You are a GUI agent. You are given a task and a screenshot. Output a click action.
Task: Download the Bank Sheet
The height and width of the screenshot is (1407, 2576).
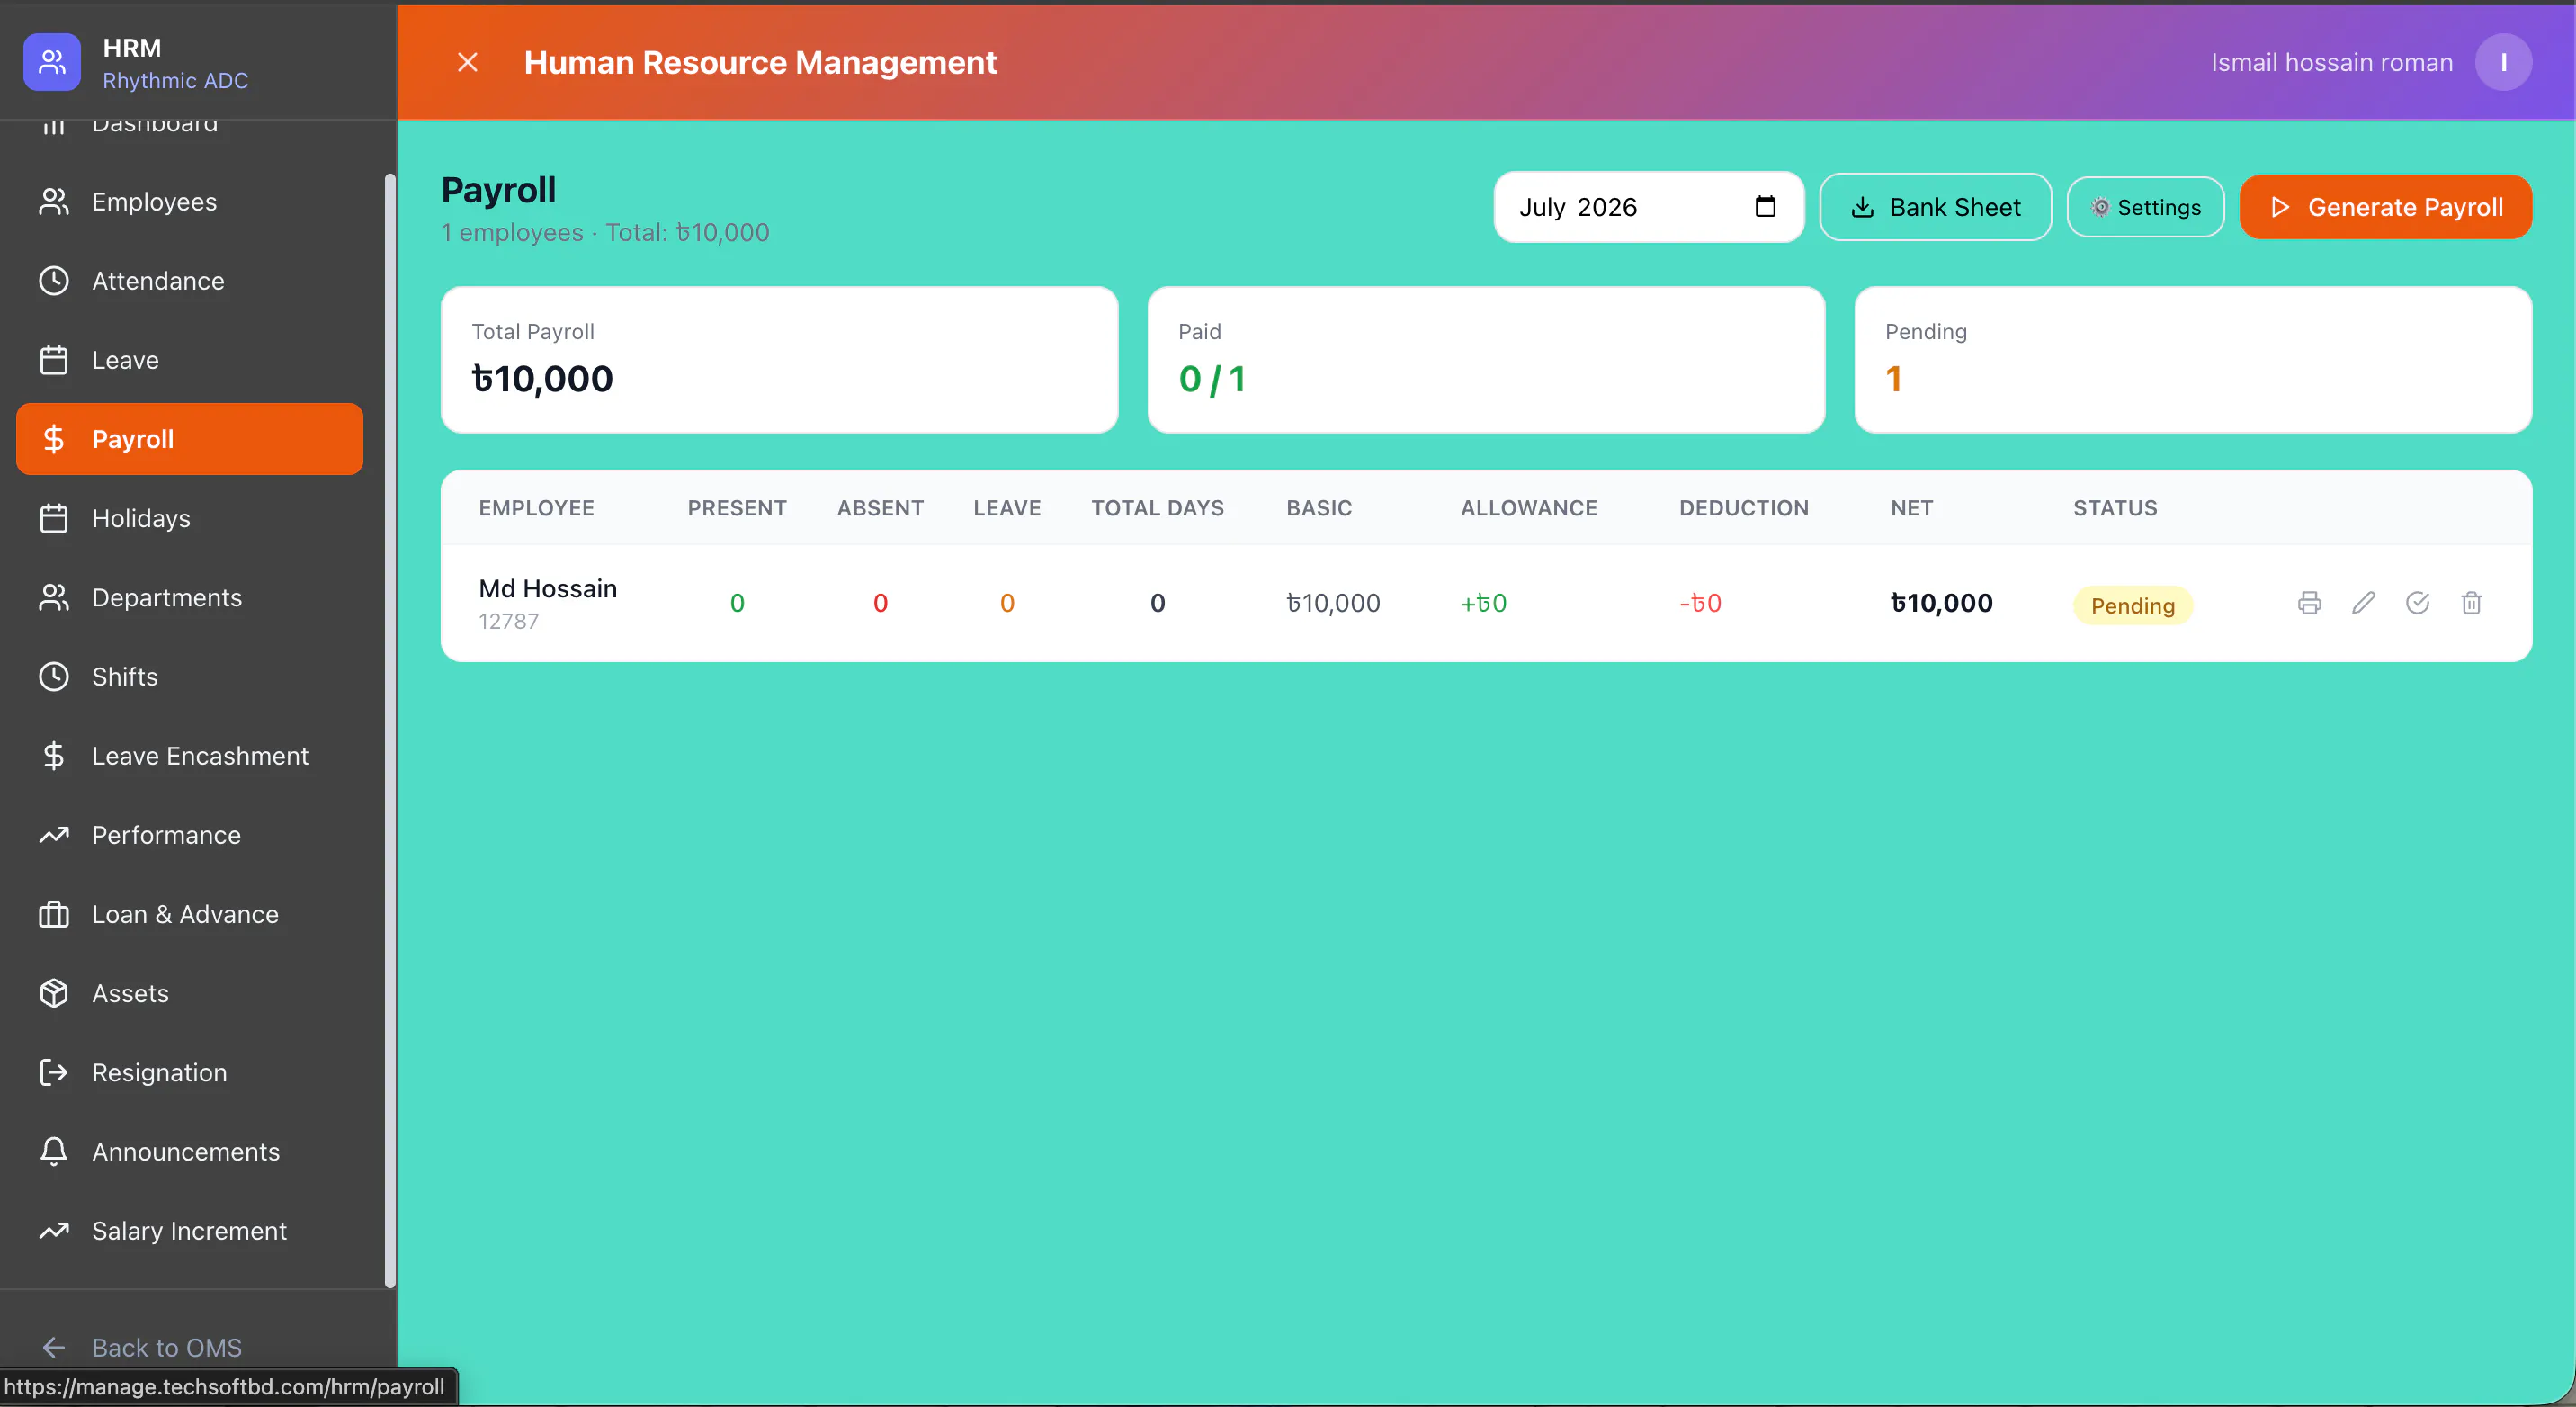(1935, 207)
